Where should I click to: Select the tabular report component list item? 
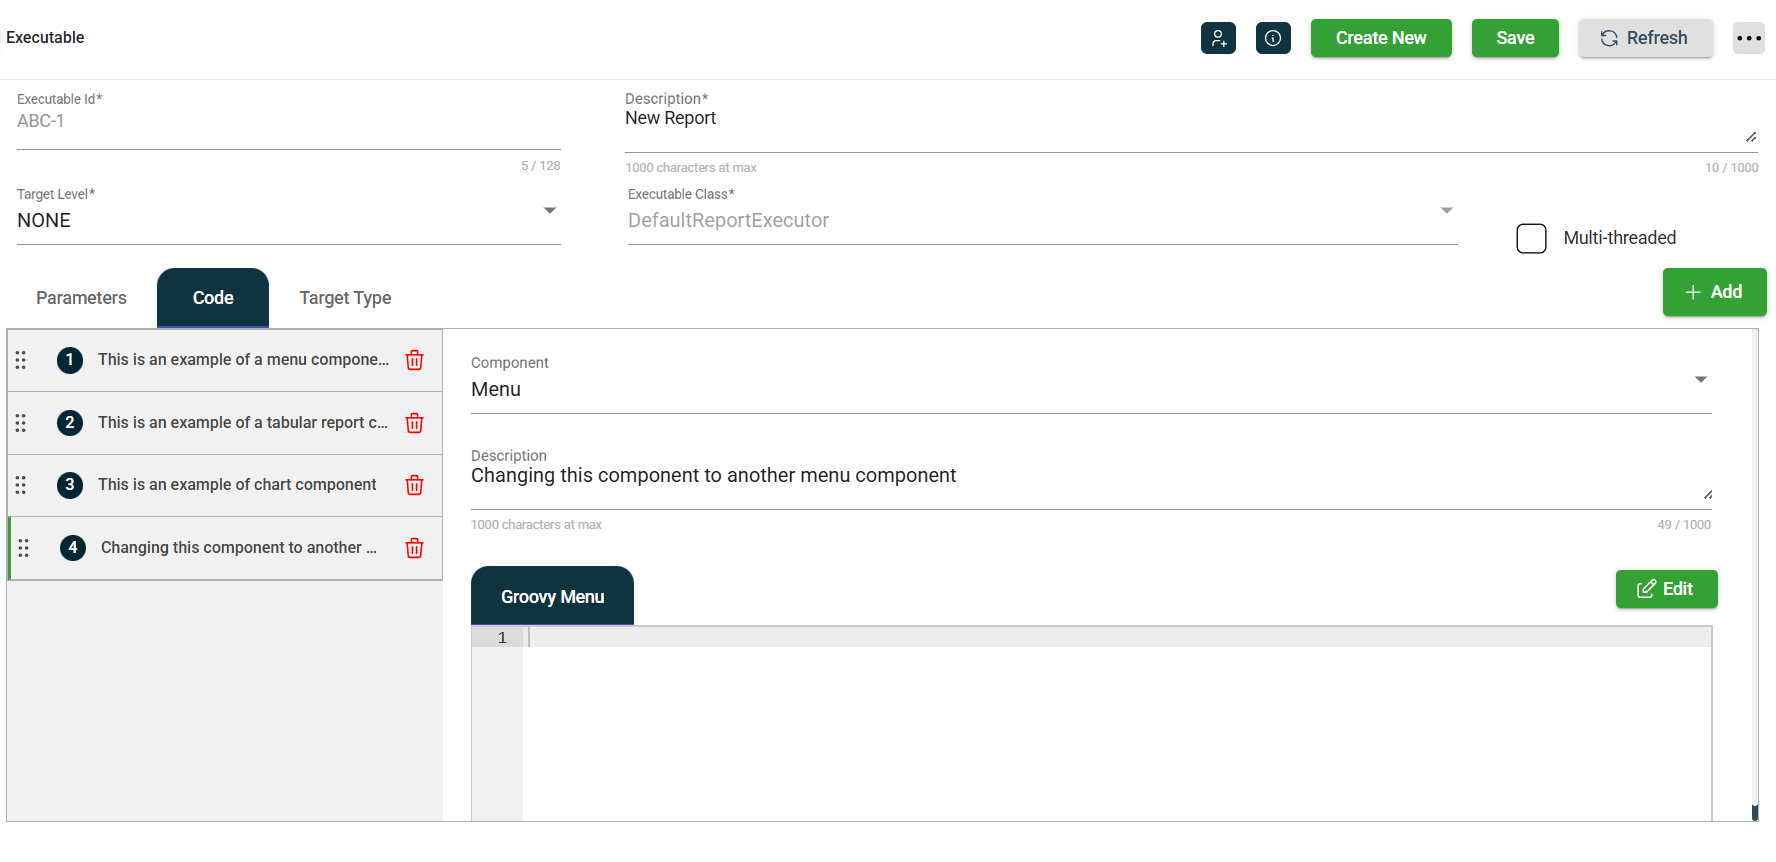tap(242, 423)
